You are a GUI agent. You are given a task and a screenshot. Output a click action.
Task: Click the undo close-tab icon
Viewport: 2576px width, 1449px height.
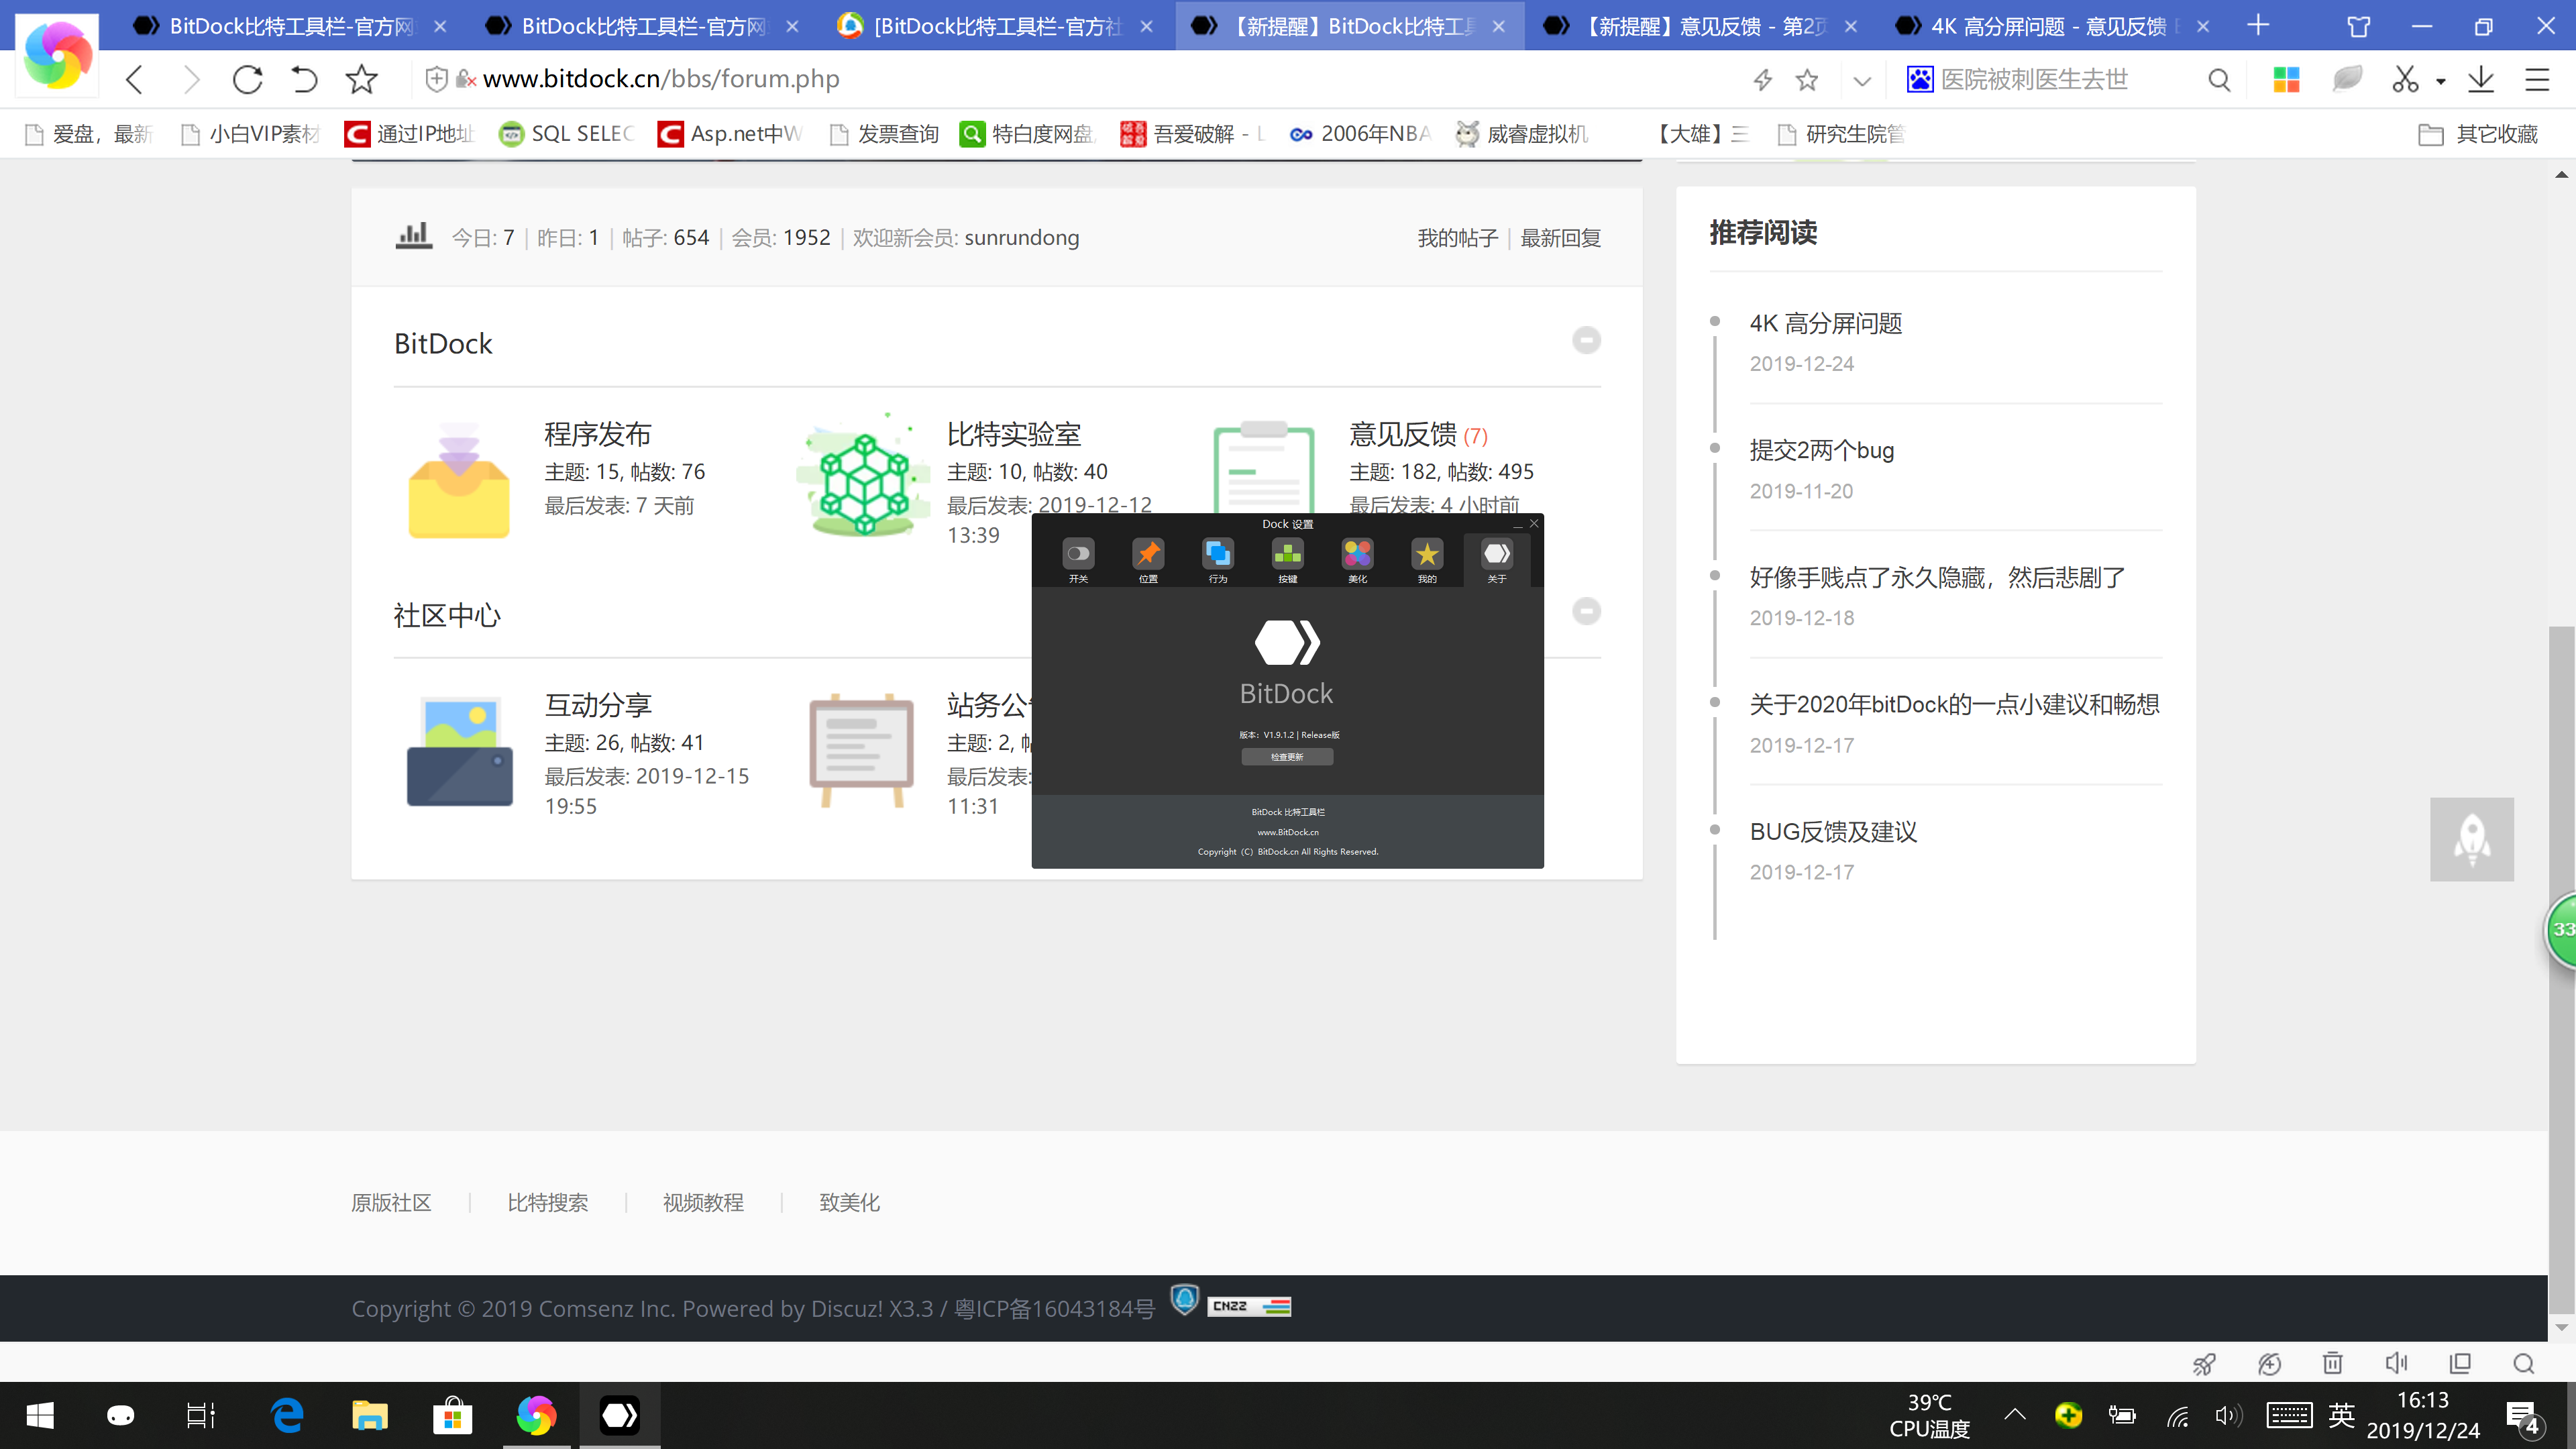pyautogui.click(x=304, y=79)
